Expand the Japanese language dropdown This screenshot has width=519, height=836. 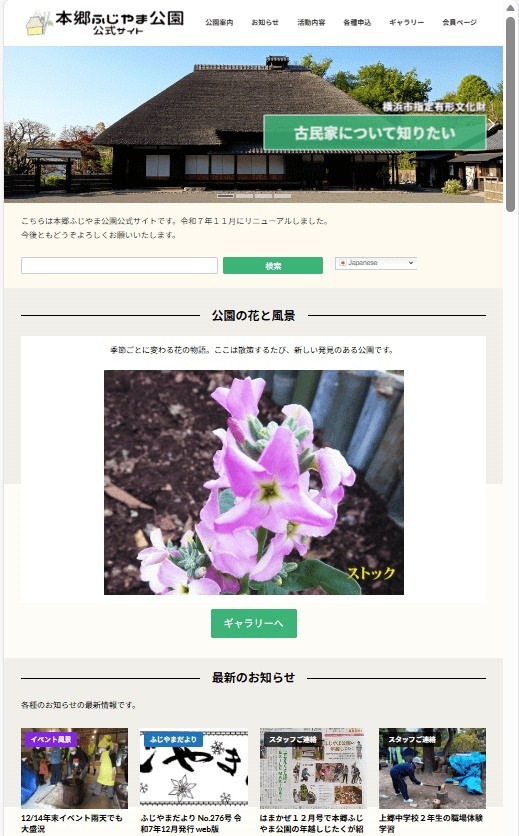pos(376,263)
